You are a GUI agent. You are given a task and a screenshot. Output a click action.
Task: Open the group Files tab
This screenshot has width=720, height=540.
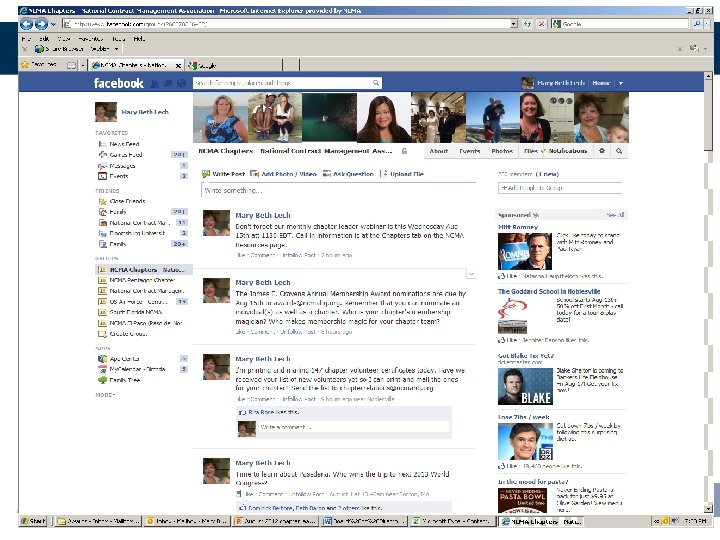(x=531, y=151)
